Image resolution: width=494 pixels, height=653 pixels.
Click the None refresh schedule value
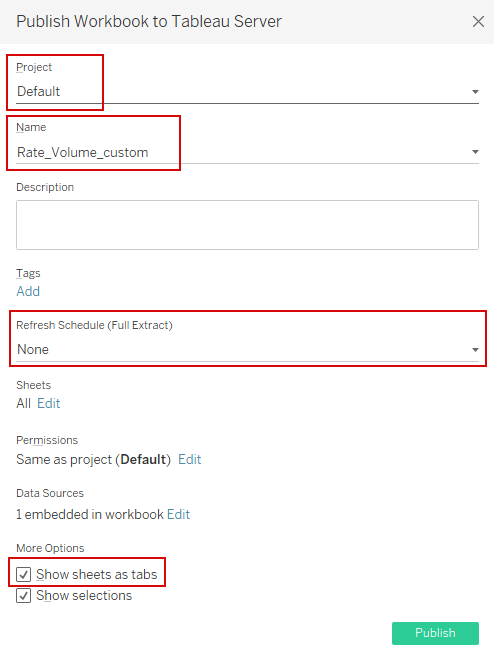33,349
